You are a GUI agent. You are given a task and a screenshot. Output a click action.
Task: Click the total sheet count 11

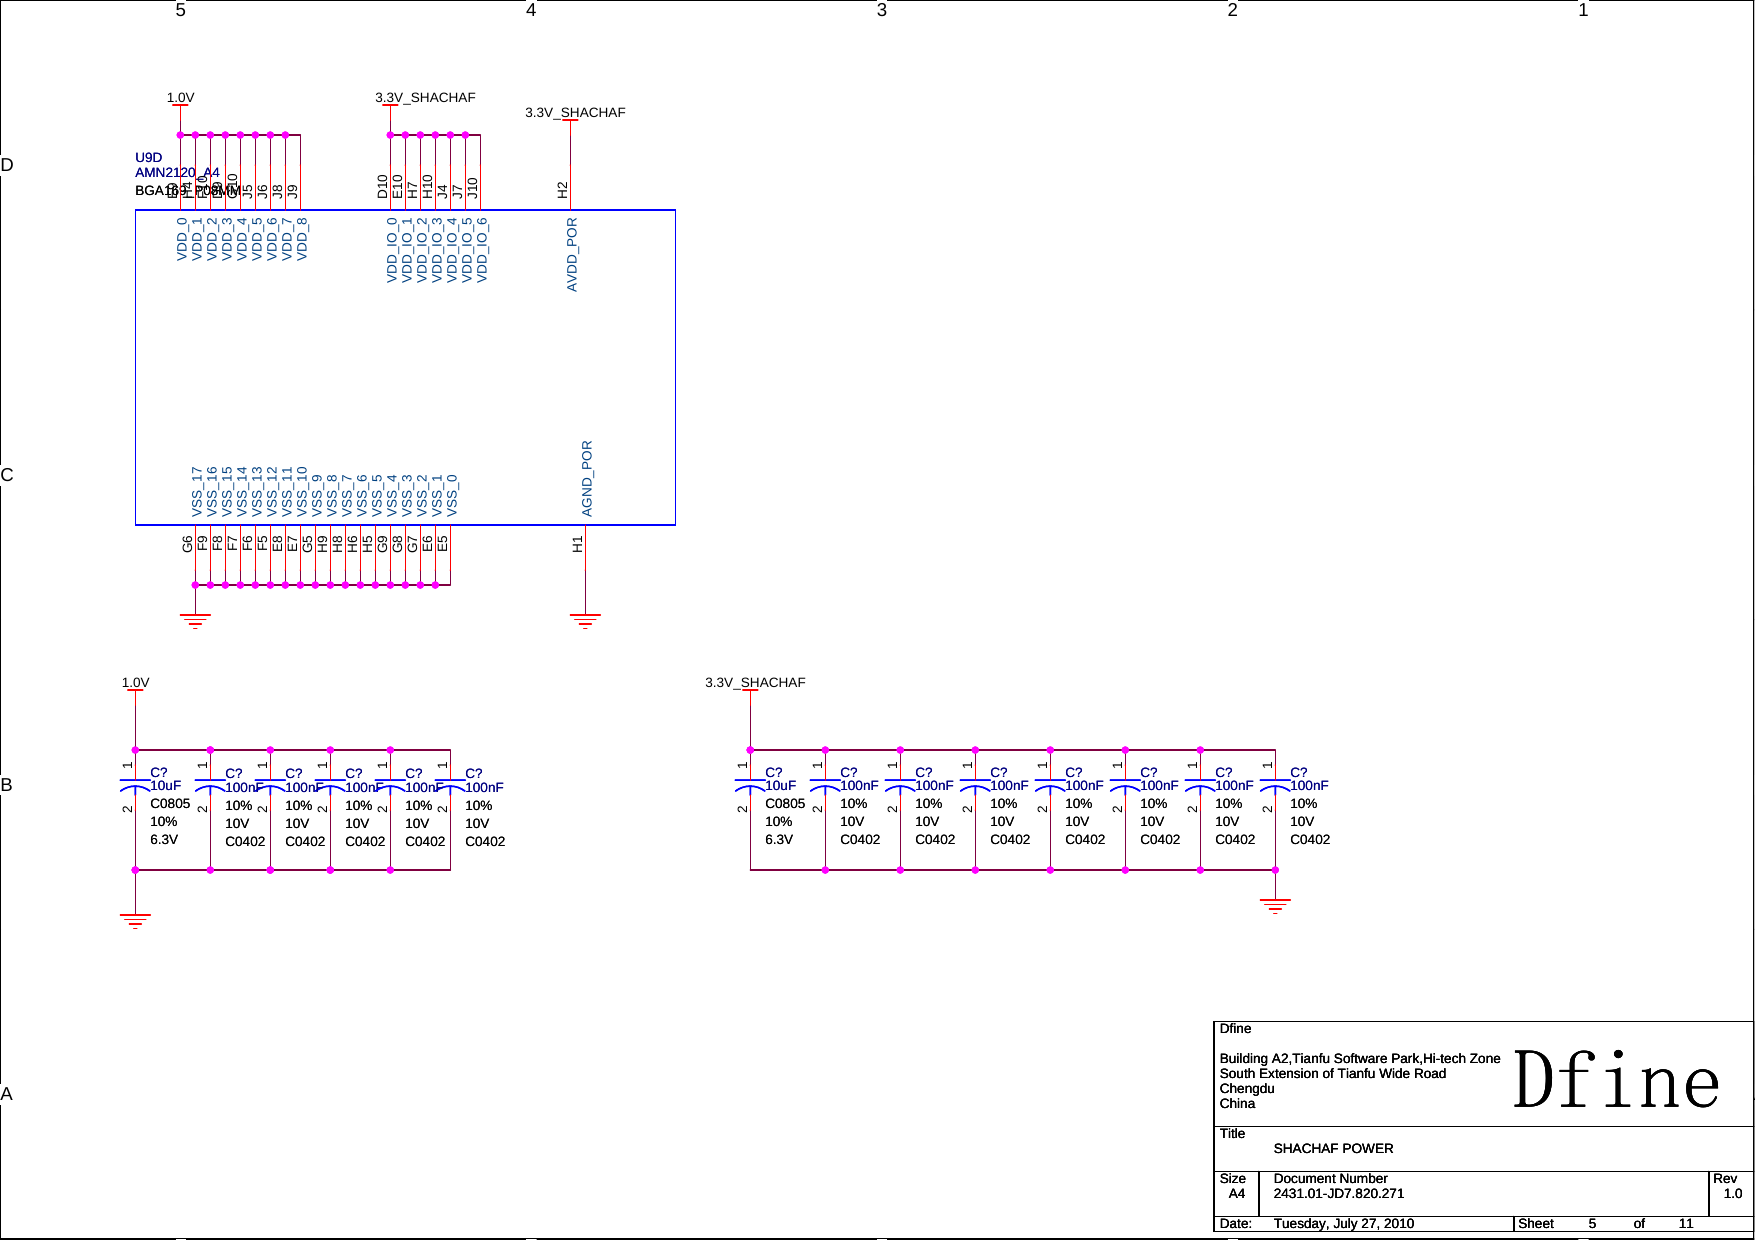click(x=1686, y=1224)
